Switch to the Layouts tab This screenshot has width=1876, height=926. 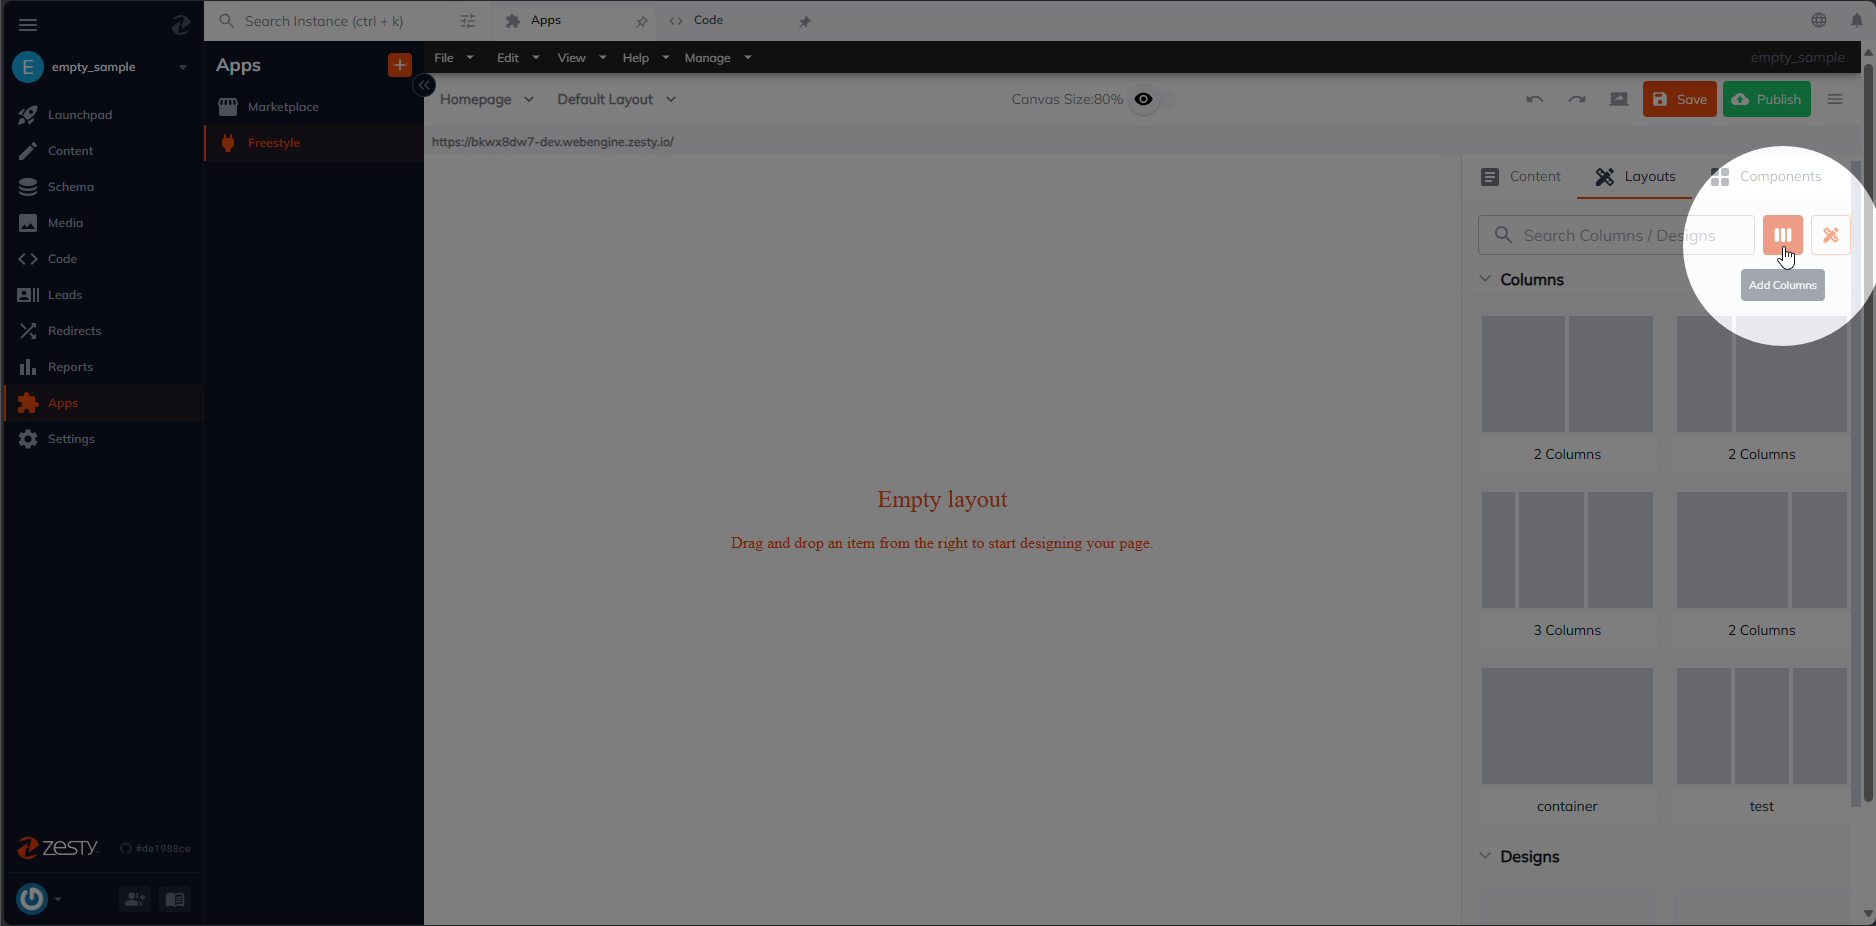[1635, 177]
